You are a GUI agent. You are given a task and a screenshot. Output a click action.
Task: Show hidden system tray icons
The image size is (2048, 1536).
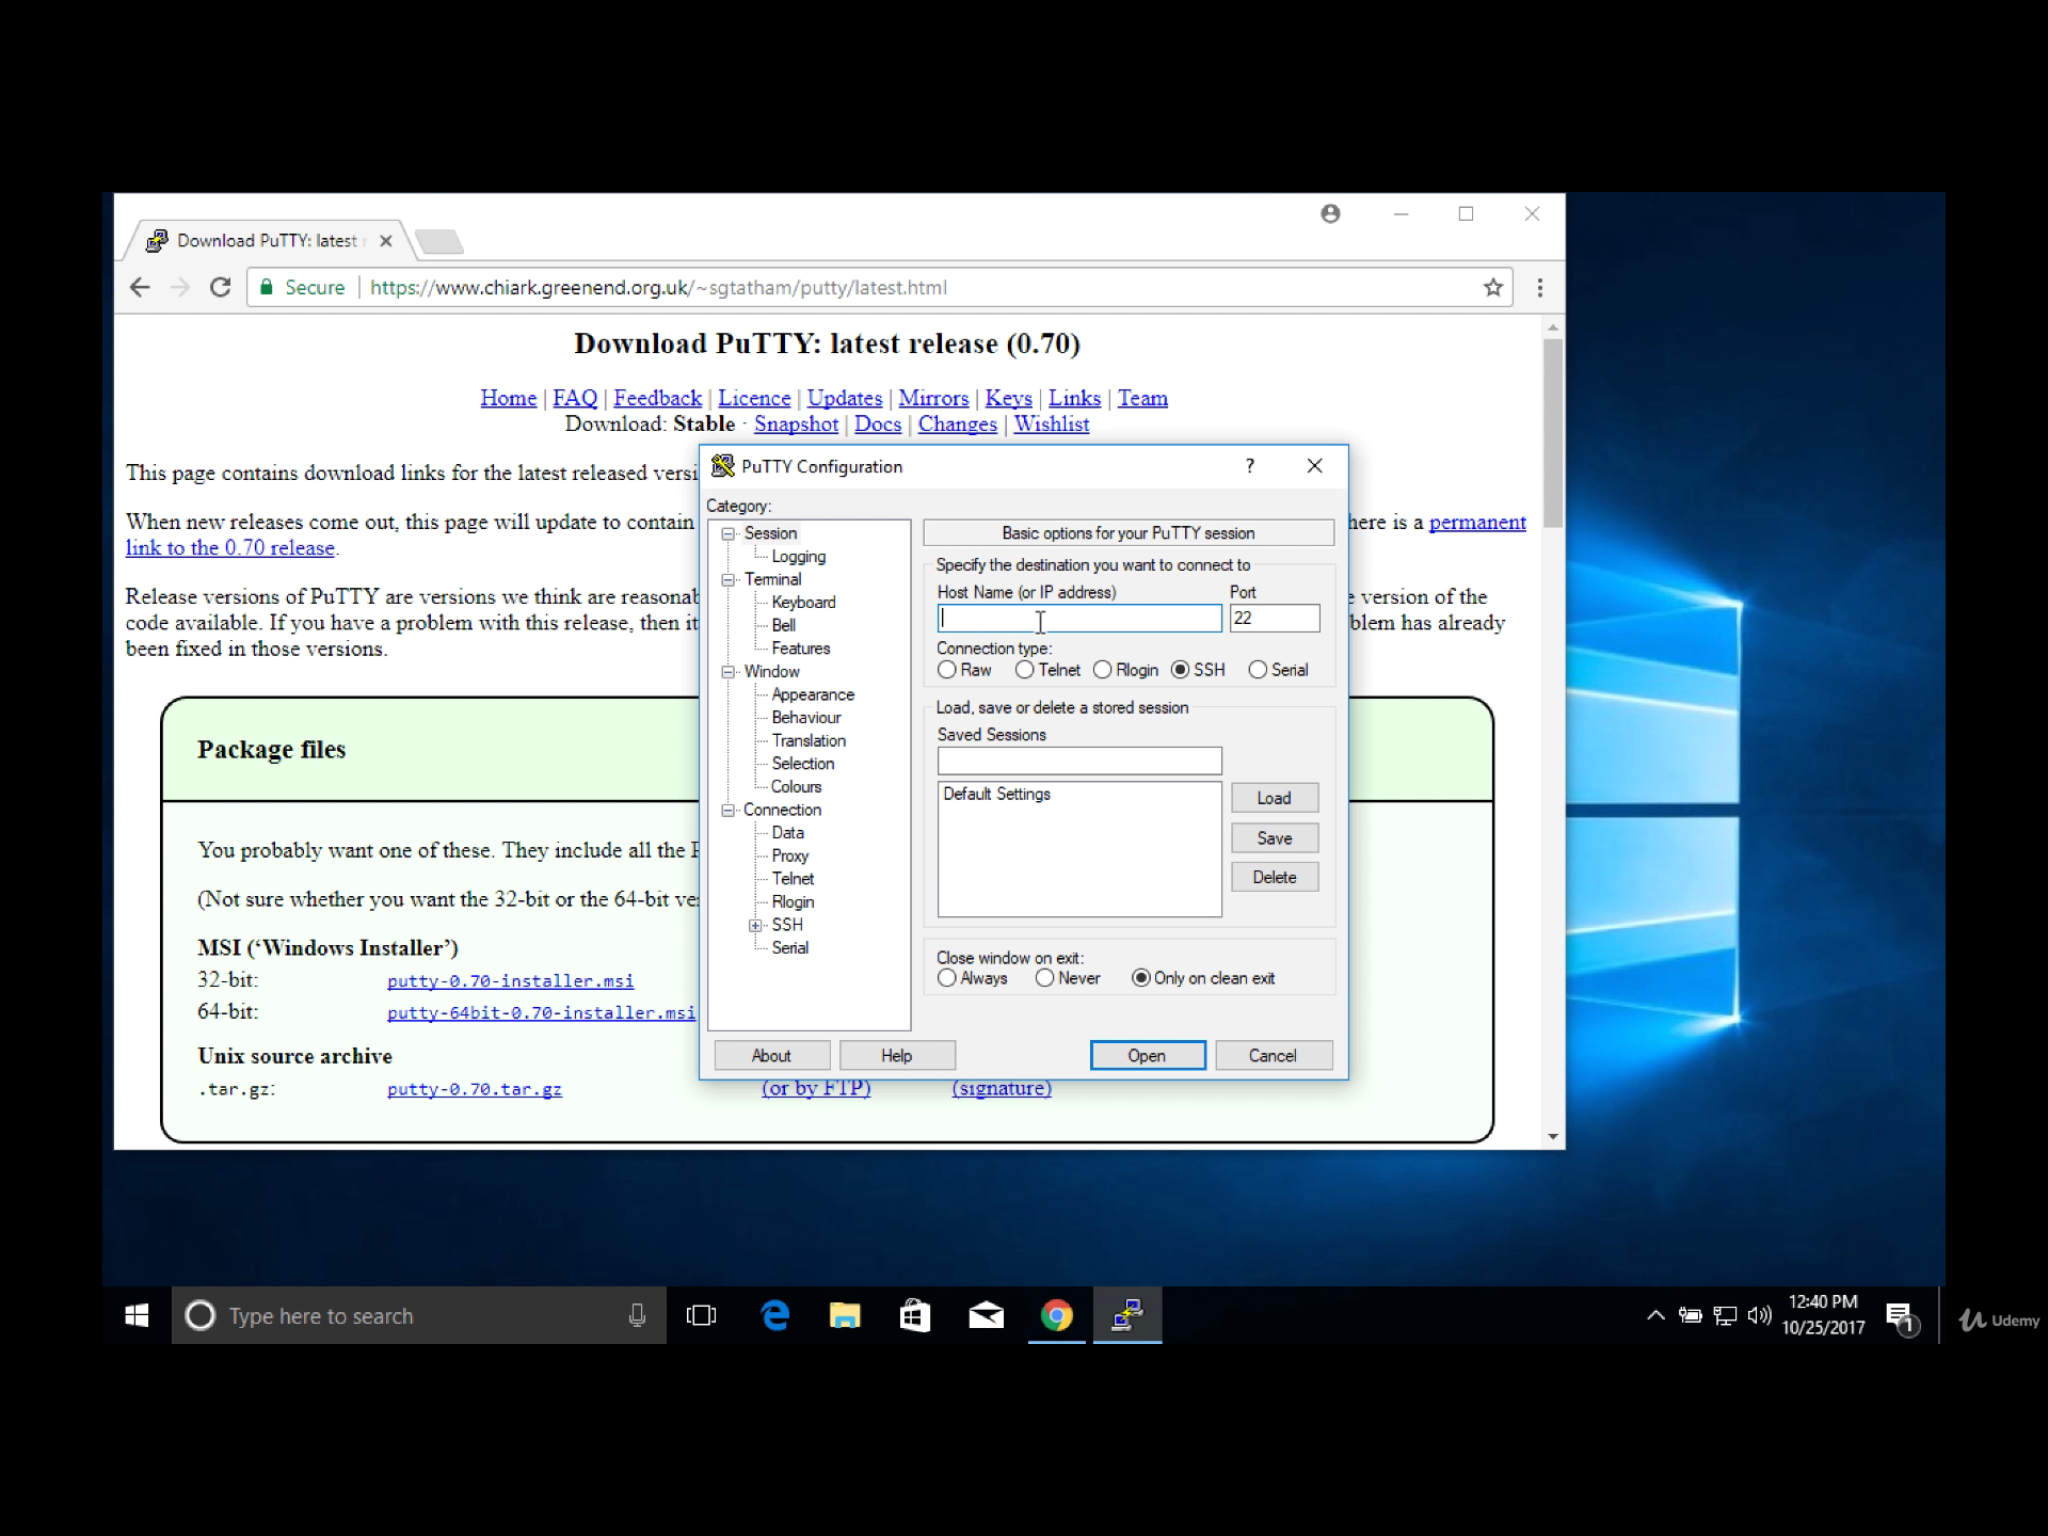(x=1655, y=1316)
